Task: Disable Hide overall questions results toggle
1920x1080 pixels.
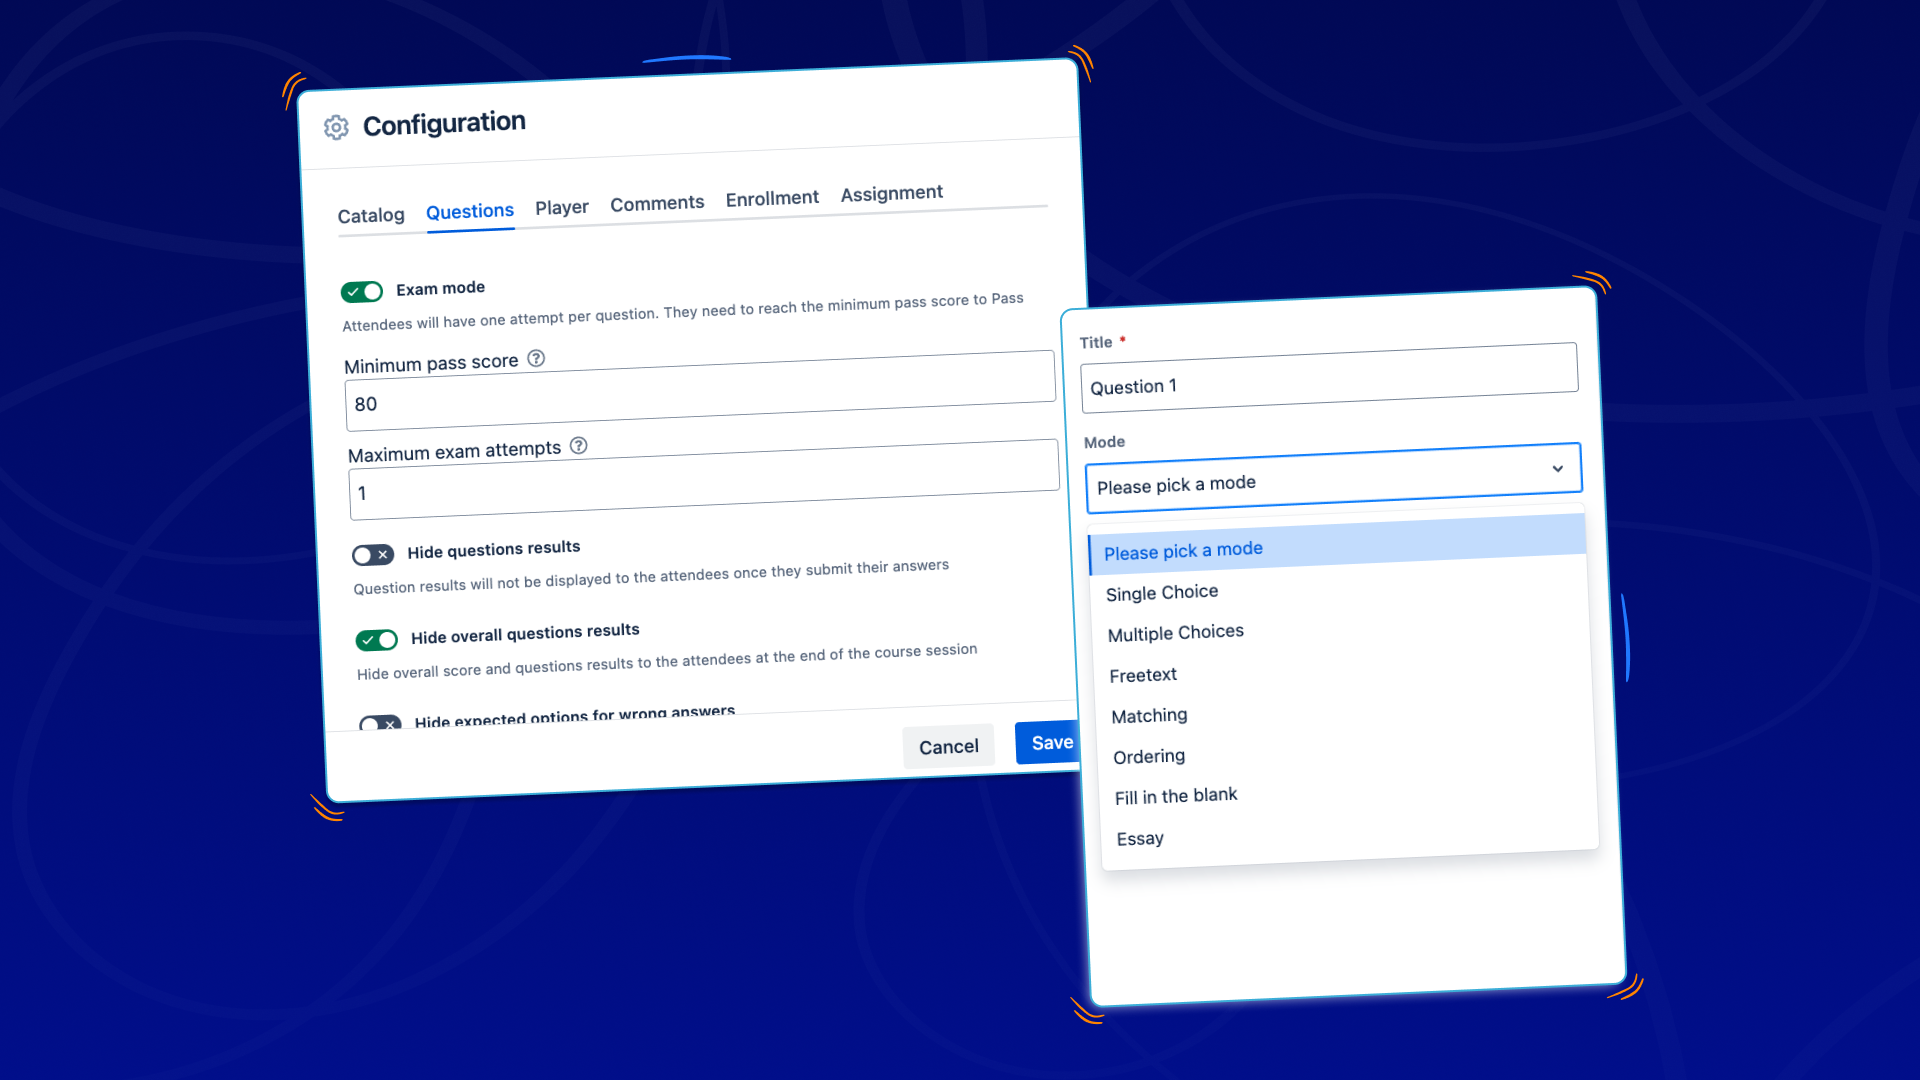Action: (x=377, y=639)
